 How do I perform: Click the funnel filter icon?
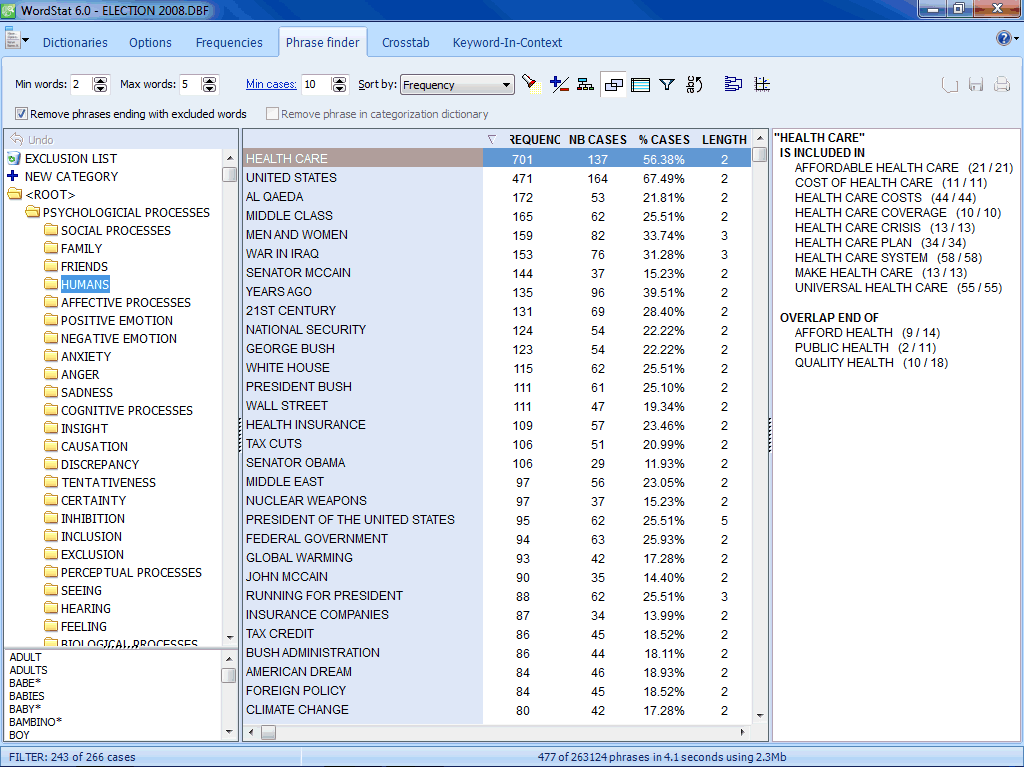(x=667, y=84)
